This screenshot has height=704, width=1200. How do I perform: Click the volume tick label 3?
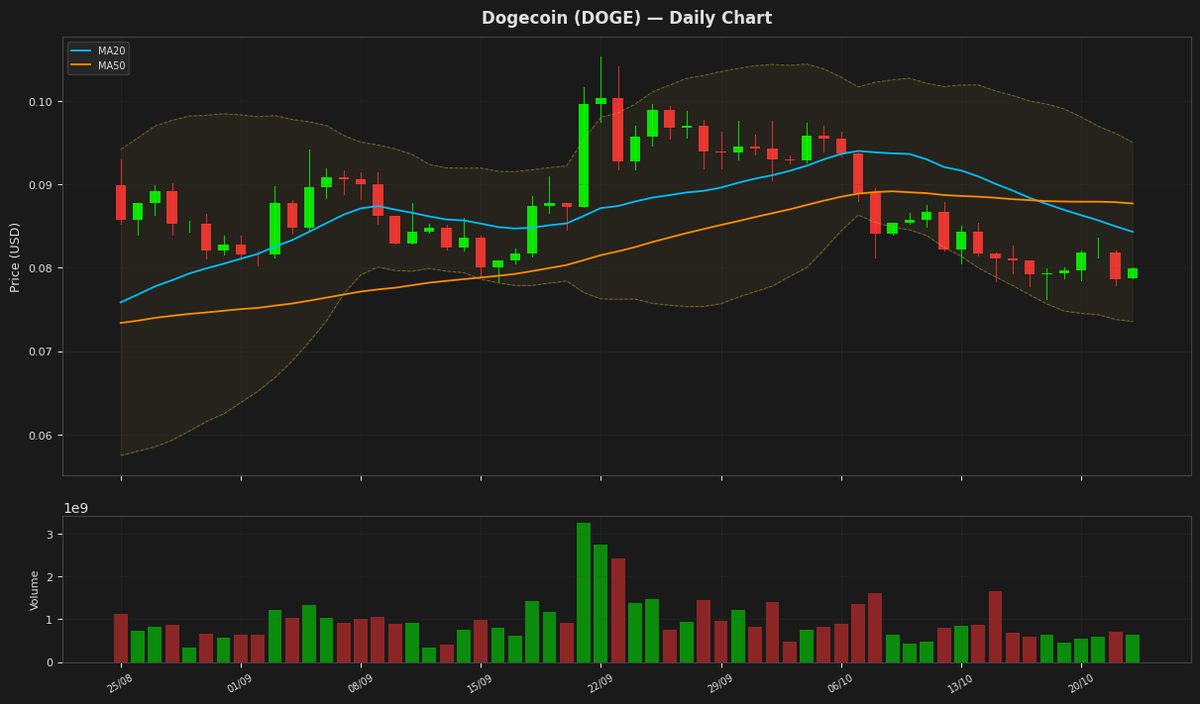51,535
